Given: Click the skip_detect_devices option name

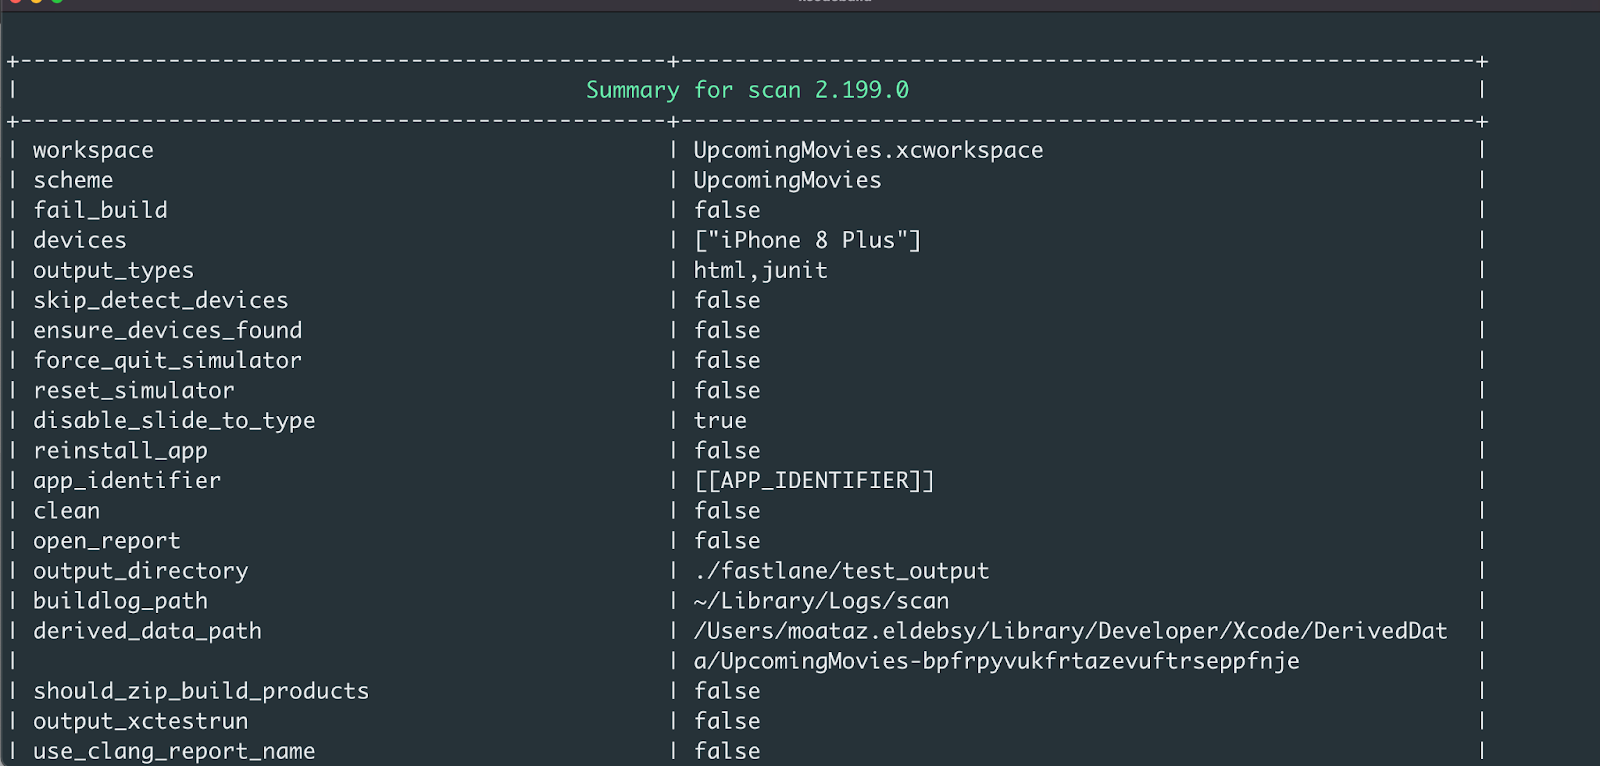Looking at the screenshot, I should click(160, 300).
